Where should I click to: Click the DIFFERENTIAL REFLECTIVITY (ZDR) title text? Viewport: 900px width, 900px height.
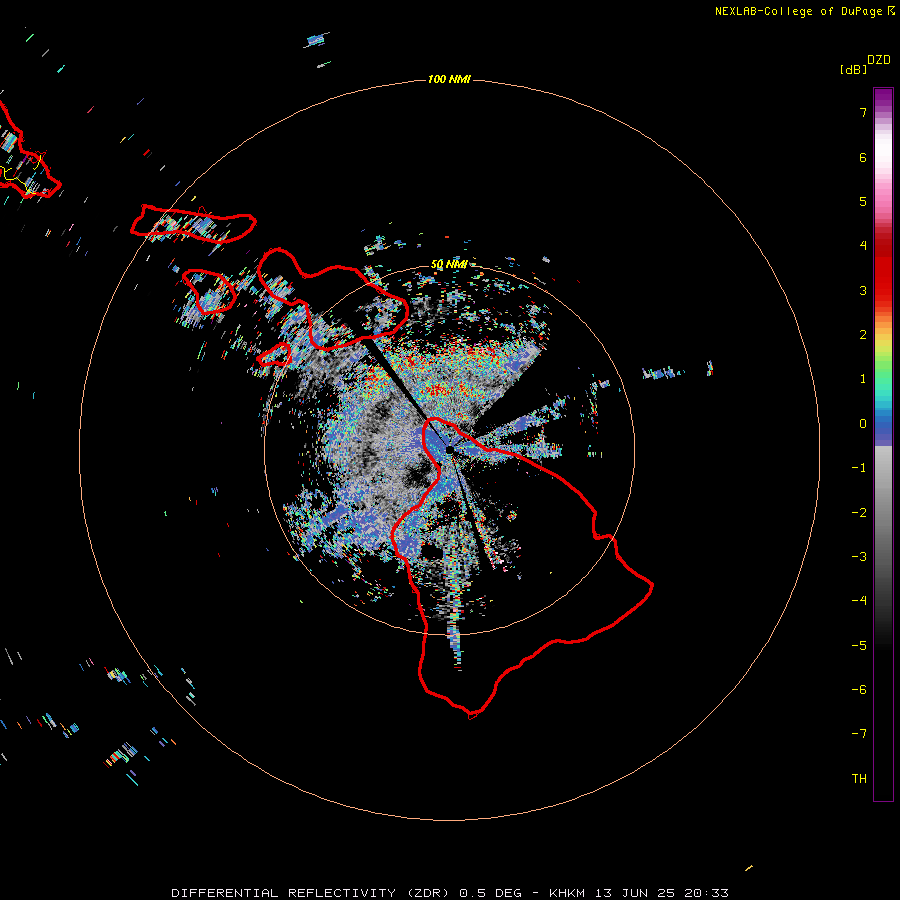[x=310, y=893]
